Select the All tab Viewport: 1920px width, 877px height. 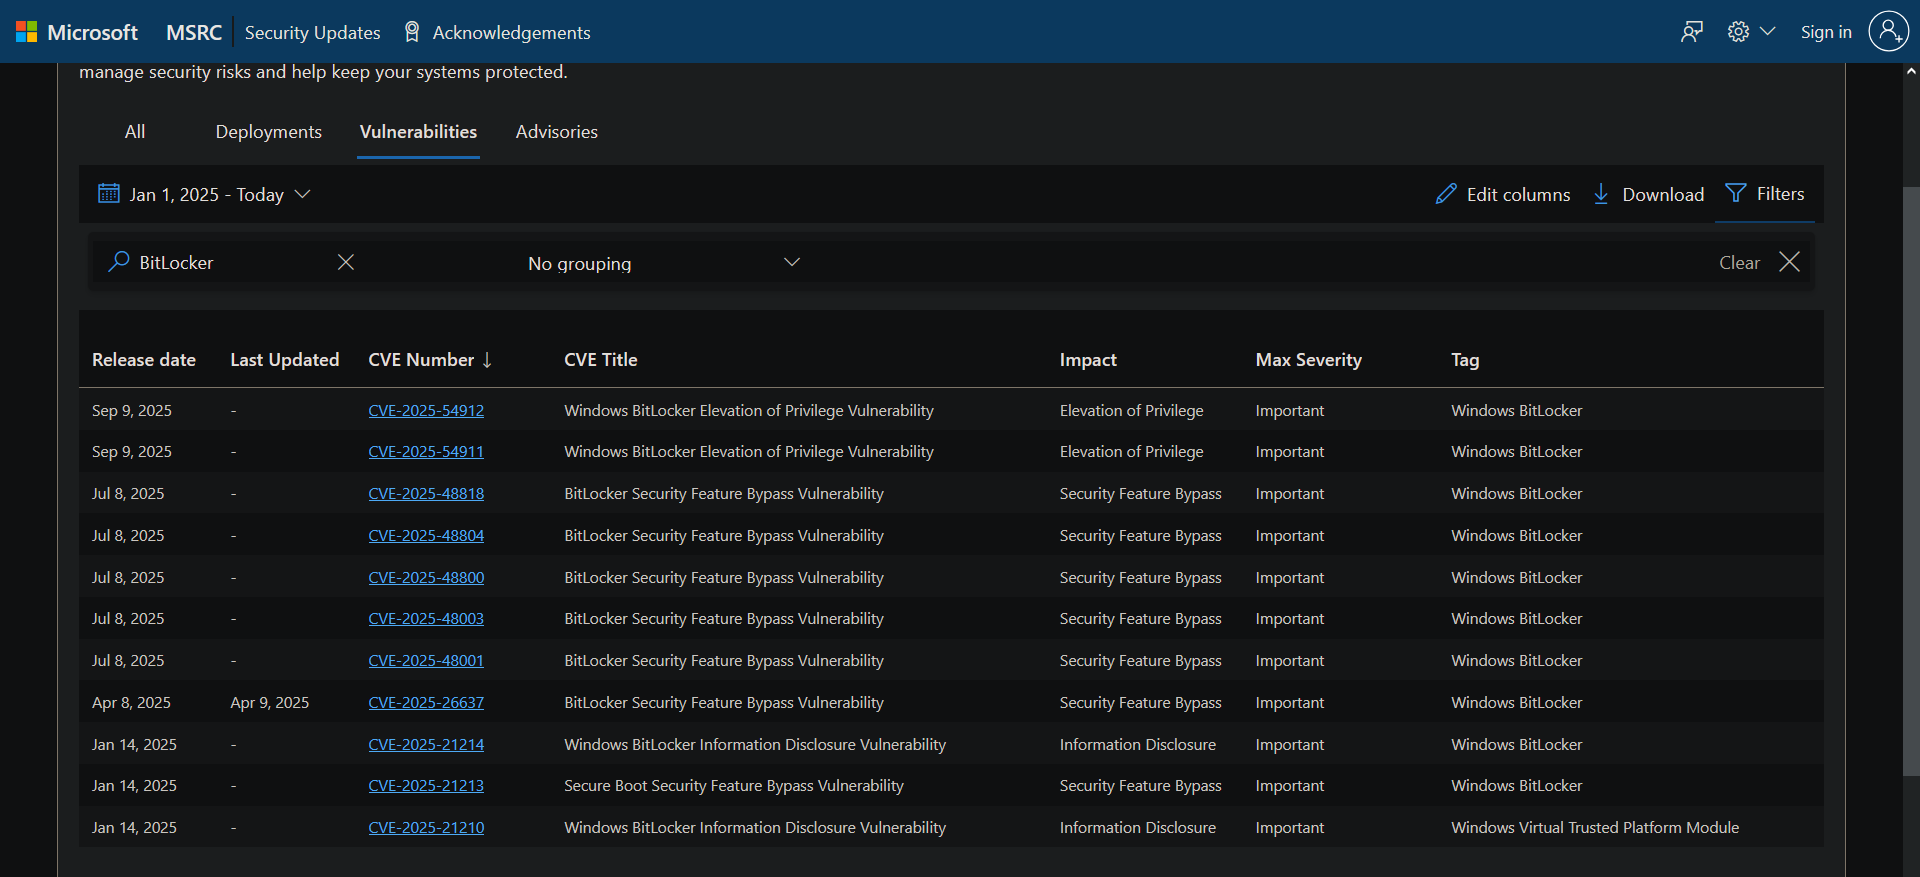coord(135,132)
